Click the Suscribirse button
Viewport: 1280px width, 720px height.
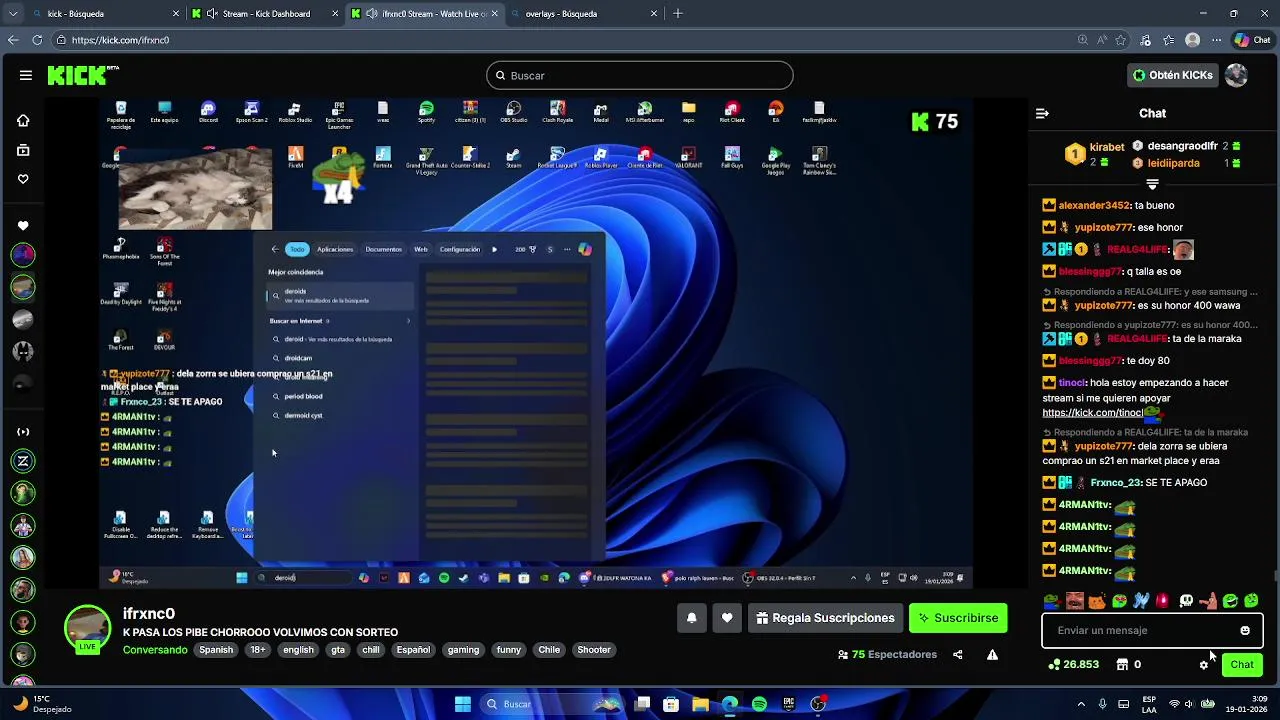[x=958, y=618]
